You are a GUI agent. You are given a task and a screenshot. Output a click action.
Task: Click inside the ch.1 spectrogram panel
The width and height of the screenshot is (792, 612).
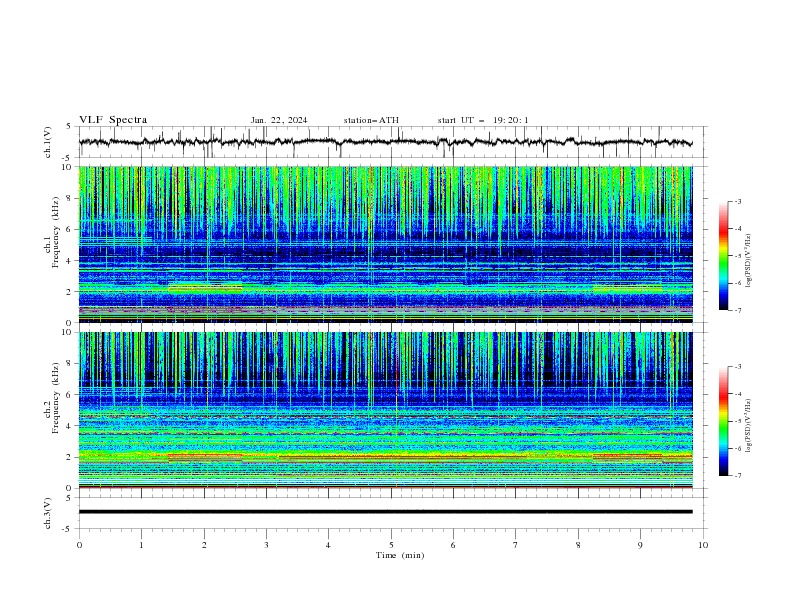(385, 244)
